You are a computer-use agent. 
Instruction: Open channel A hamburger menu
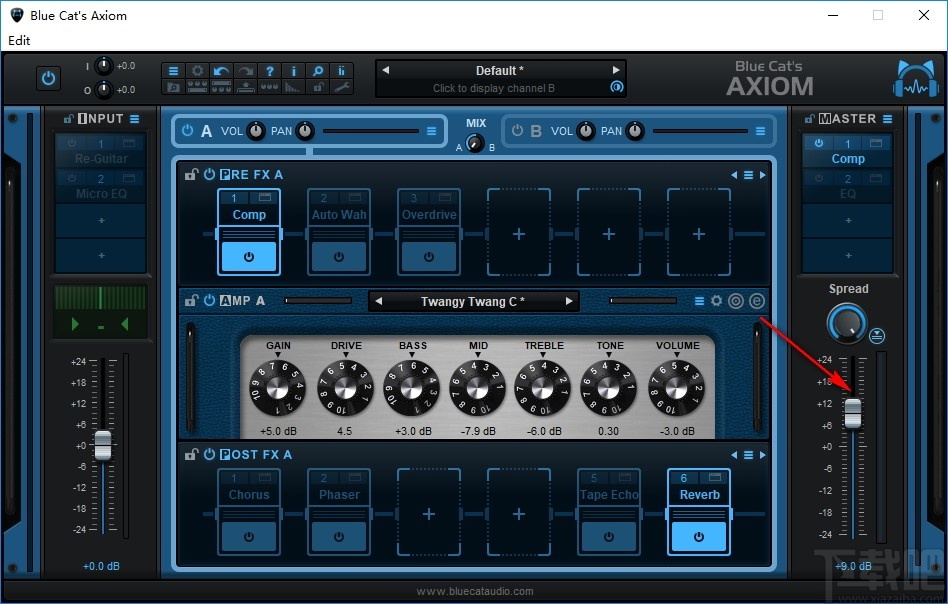[x=432, y=131]
